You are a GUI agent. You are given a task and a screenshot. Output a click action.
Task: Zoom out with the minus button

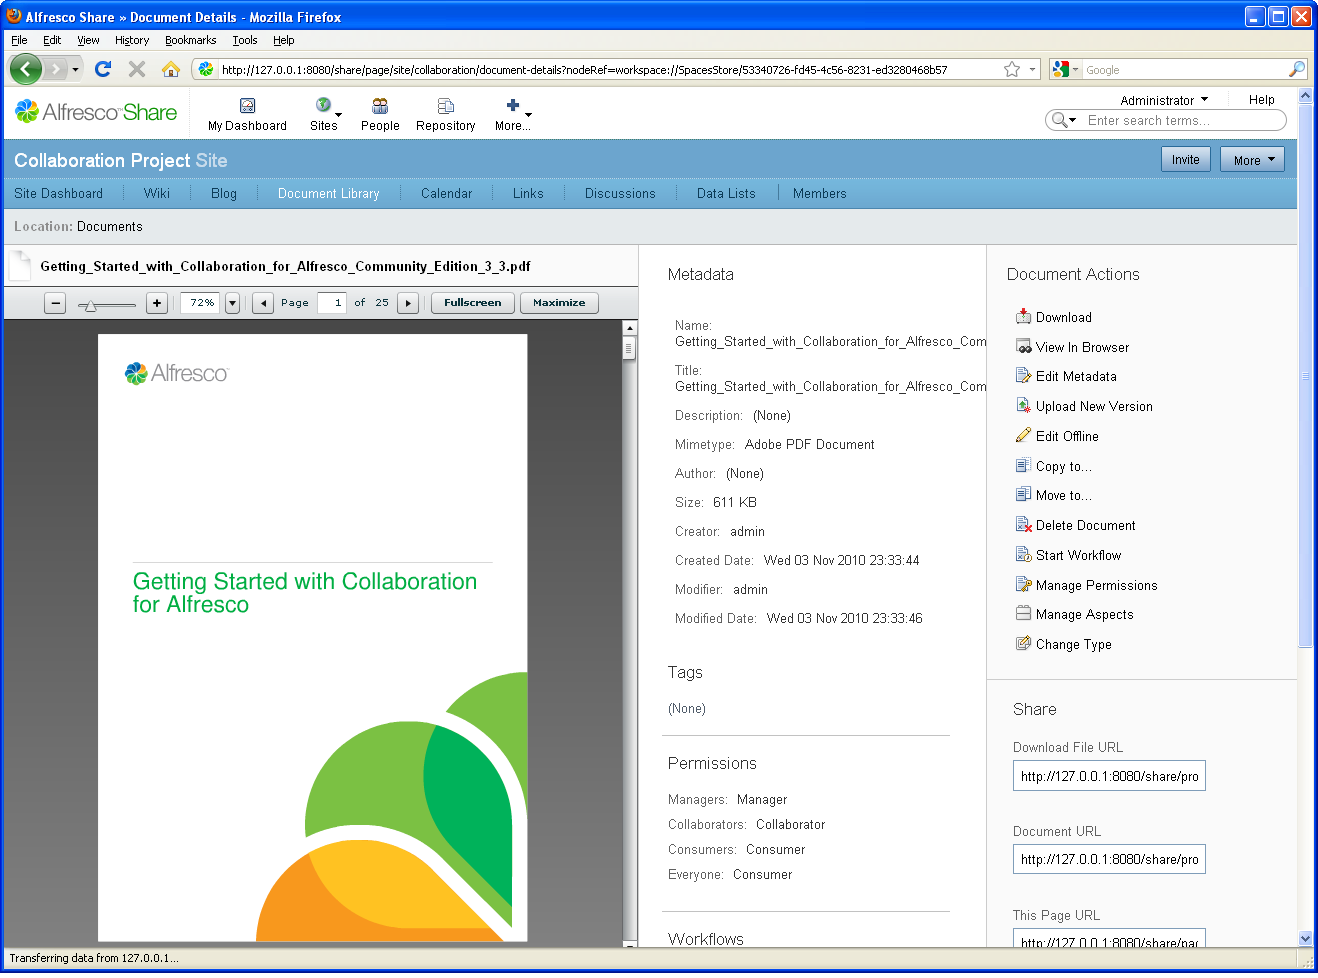[56, 303]
